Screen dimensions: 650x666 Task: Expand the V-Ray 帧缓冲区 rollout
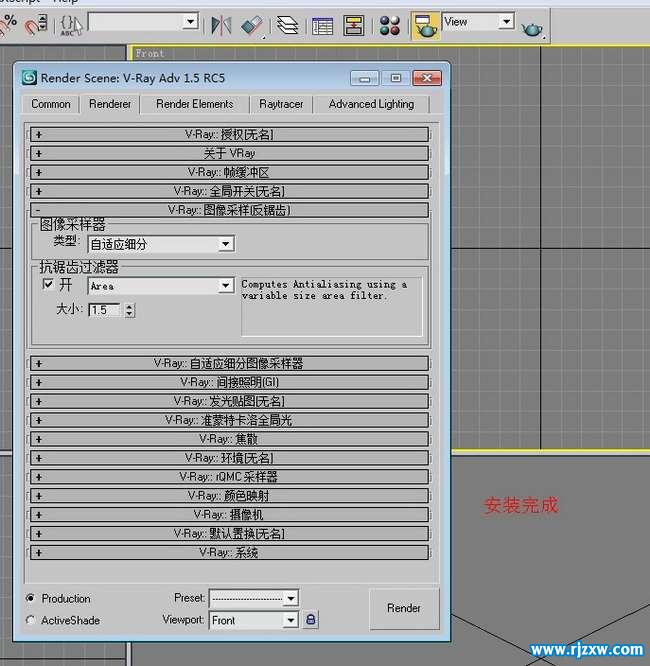[229, 172]
